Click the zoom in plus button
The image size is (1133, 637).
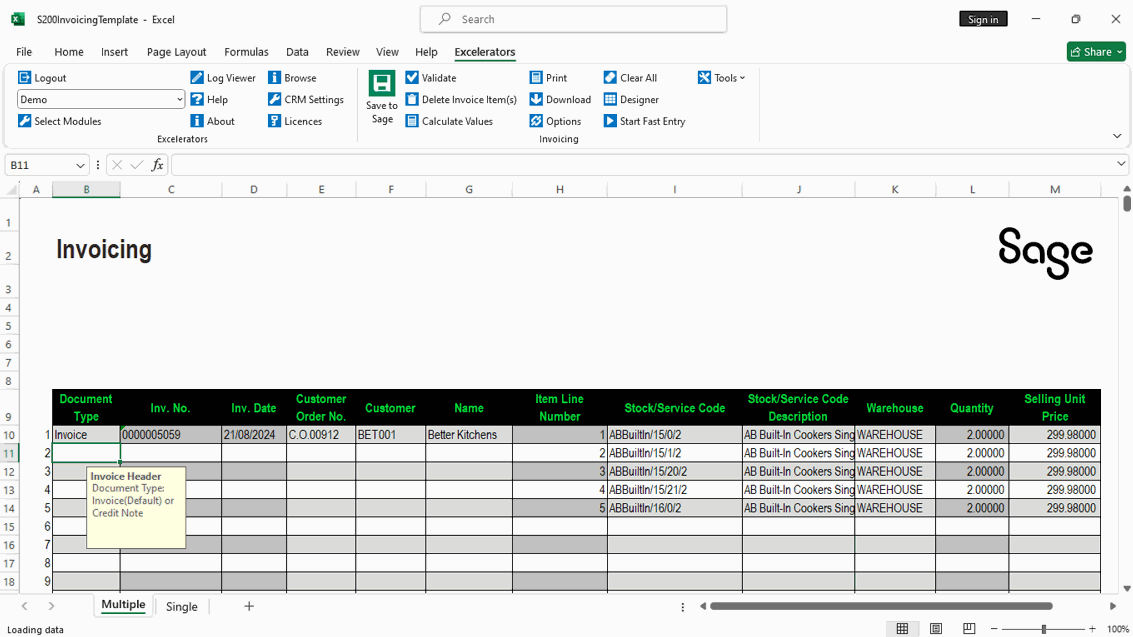(x=1092, y=630)
